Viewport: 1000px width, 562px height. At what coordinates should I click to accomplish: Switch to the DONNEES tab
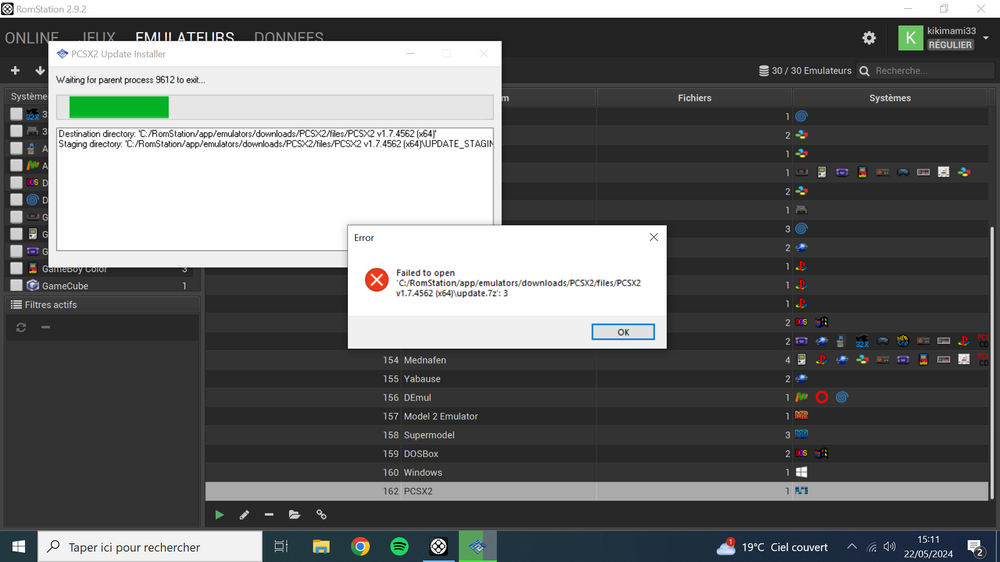[x=288, y=38]
